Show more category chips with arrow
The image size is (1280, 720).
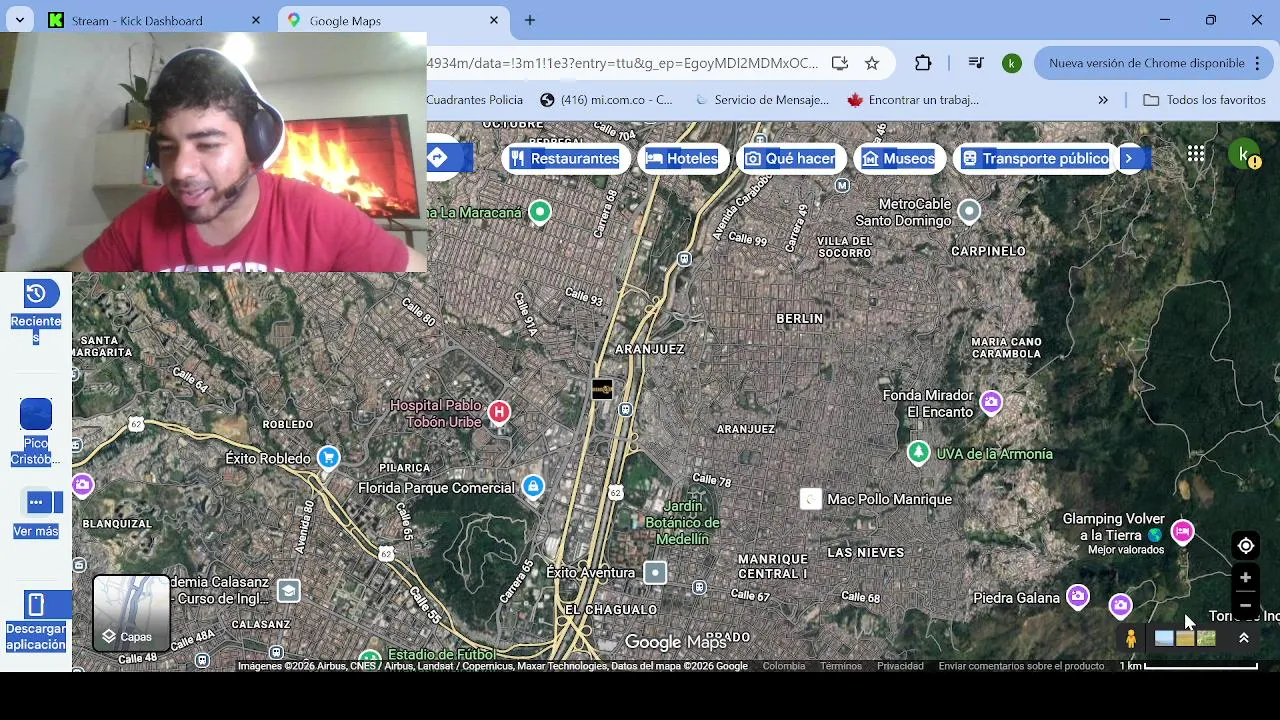point(1129,158)
